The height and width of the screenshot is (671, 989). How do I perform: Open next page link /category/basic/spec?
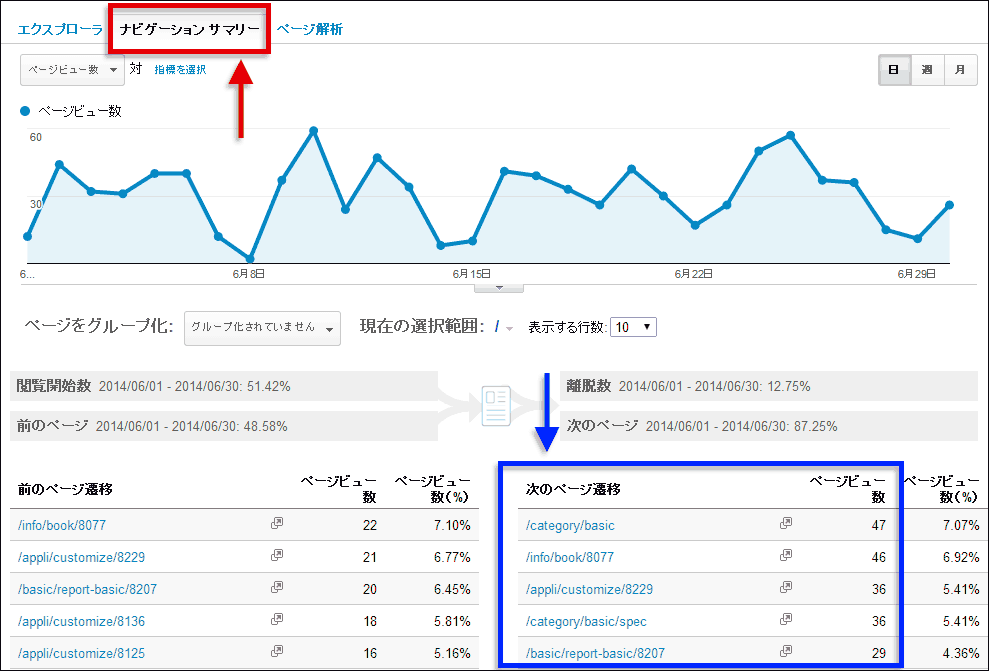click(586, 622)
